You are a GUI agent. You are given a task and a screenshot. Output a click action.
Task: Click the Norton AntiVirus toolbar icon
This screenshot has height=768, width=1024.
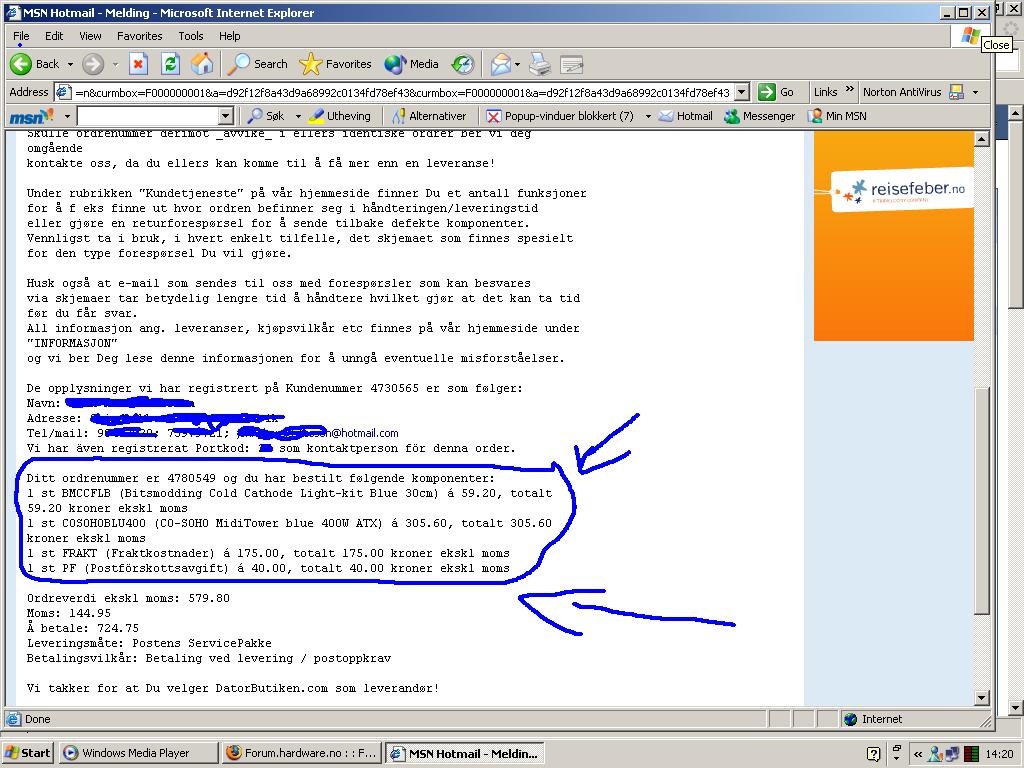point(957,92)
